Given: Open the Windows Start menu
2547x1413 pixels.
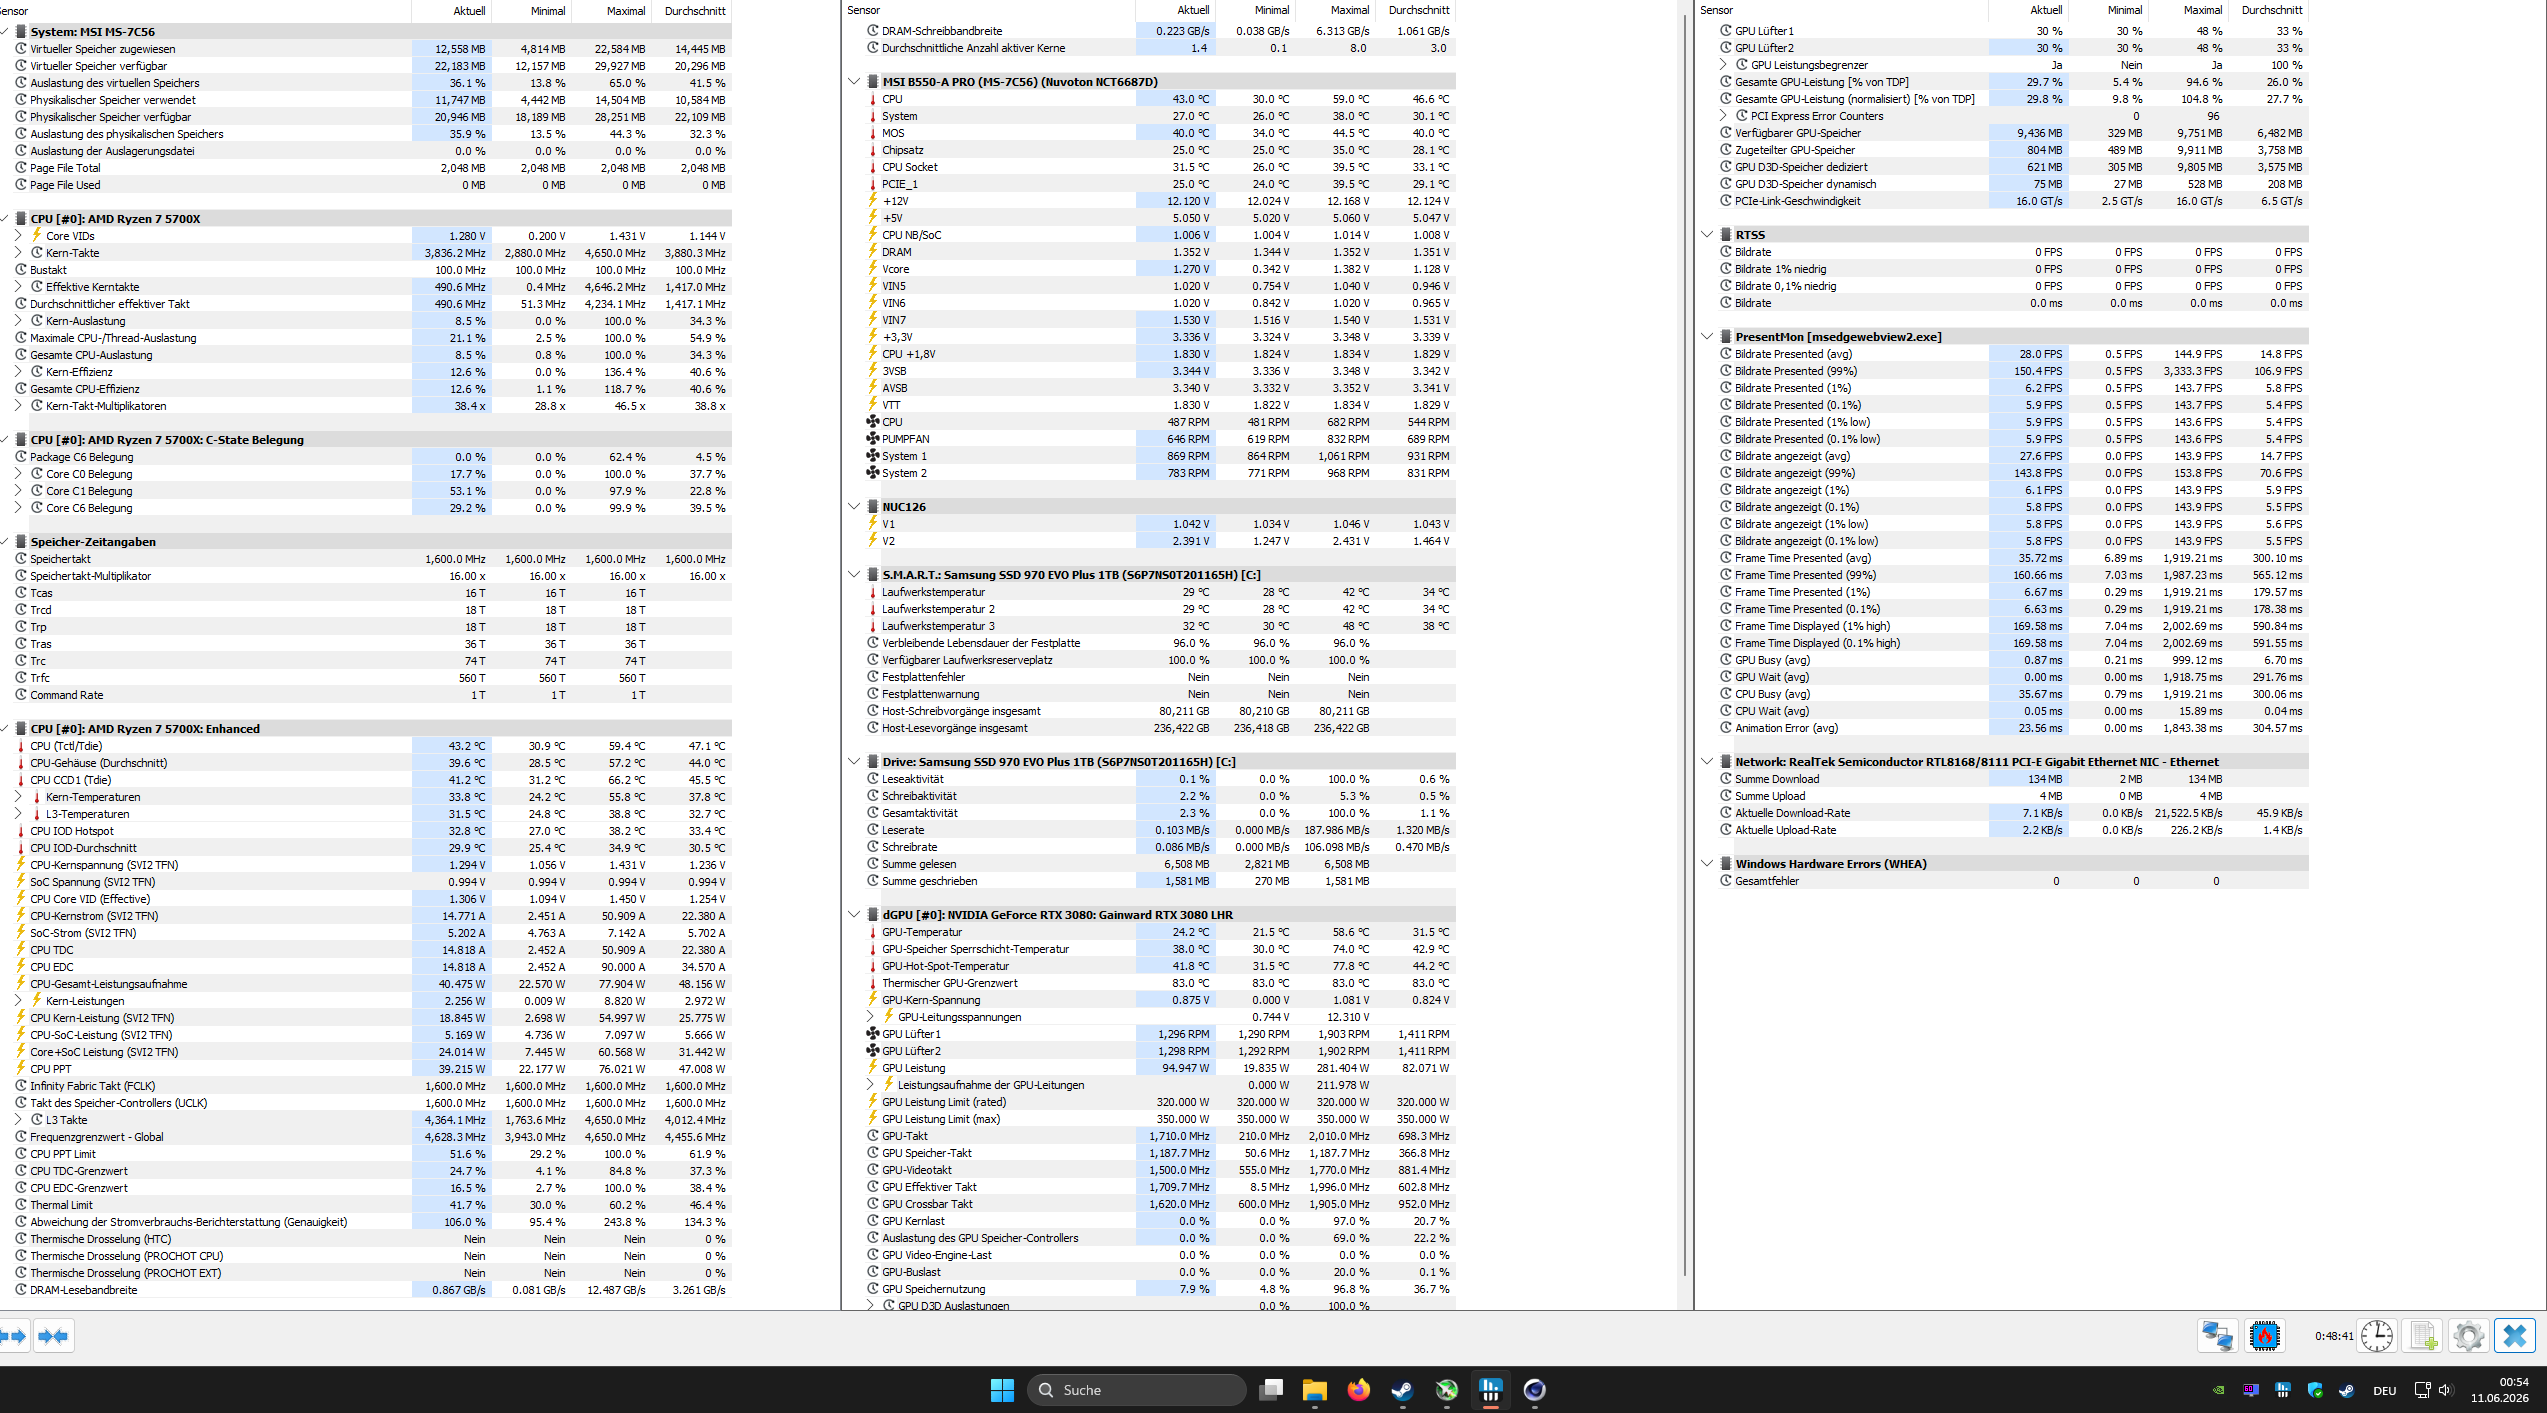Looking at the screenshot, I should point(1002,1390).
